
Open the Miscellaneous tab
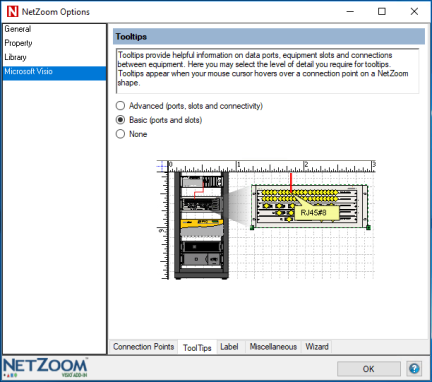pos(273,347)
